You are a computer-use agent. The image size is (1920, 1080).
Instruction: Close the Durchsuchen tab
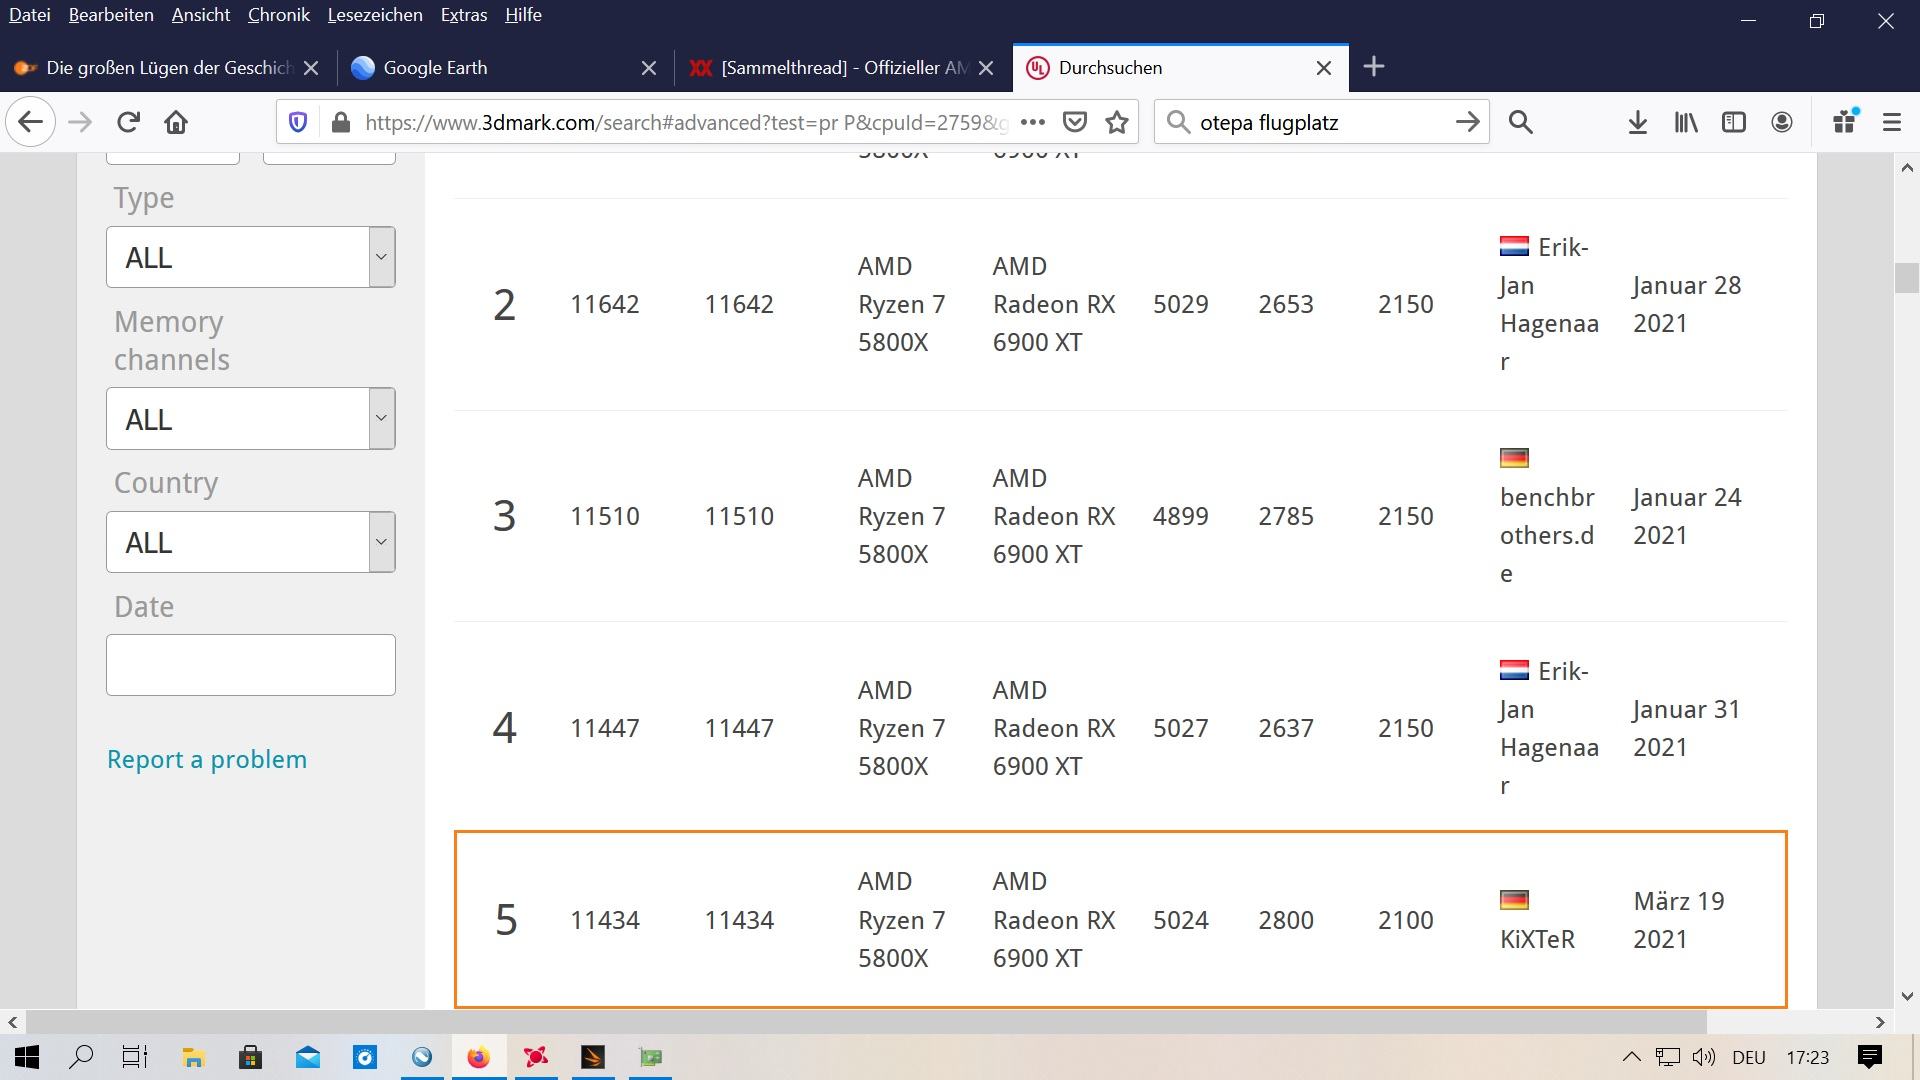point(1324,68)
